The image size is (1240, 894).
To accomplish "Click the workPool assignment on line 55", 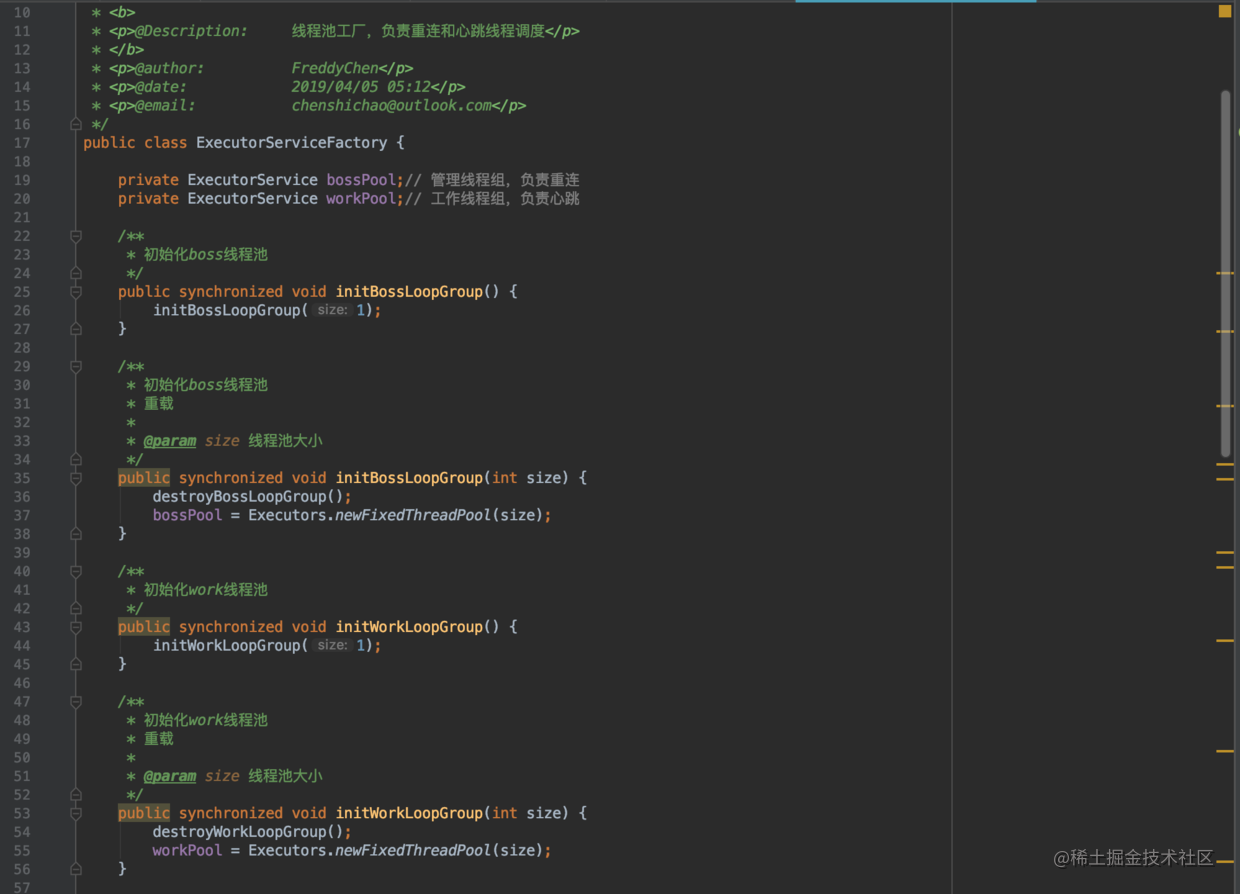I will pos(187,851).
